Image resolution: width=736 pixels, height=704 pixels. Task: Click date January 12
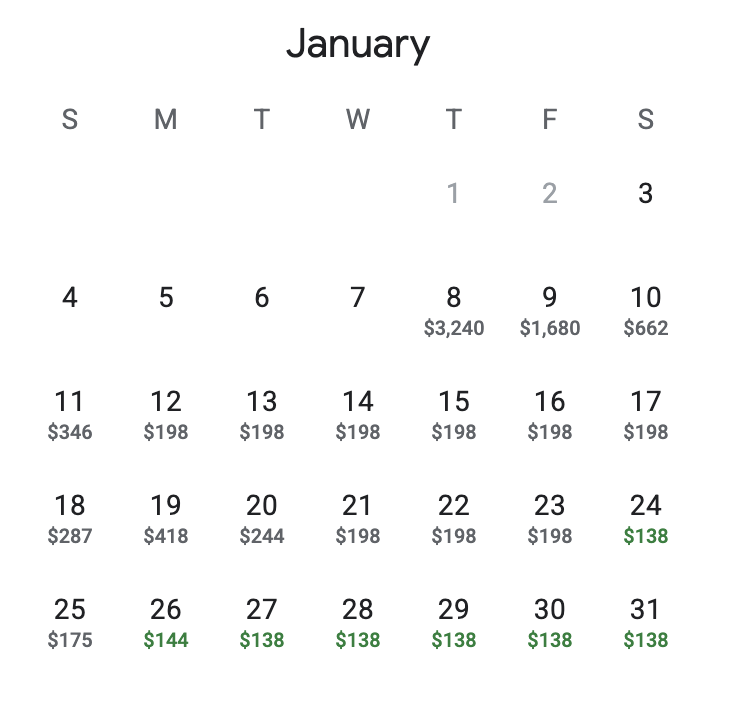(166, 414)
